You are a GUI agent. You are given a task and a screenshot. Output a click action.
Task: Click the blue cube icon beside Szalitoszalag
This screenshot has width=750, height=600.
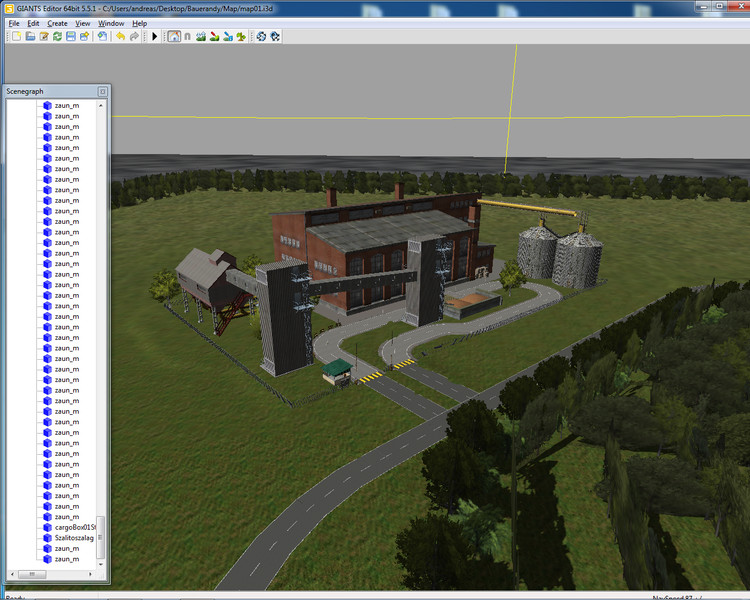(x=47, y=538)
